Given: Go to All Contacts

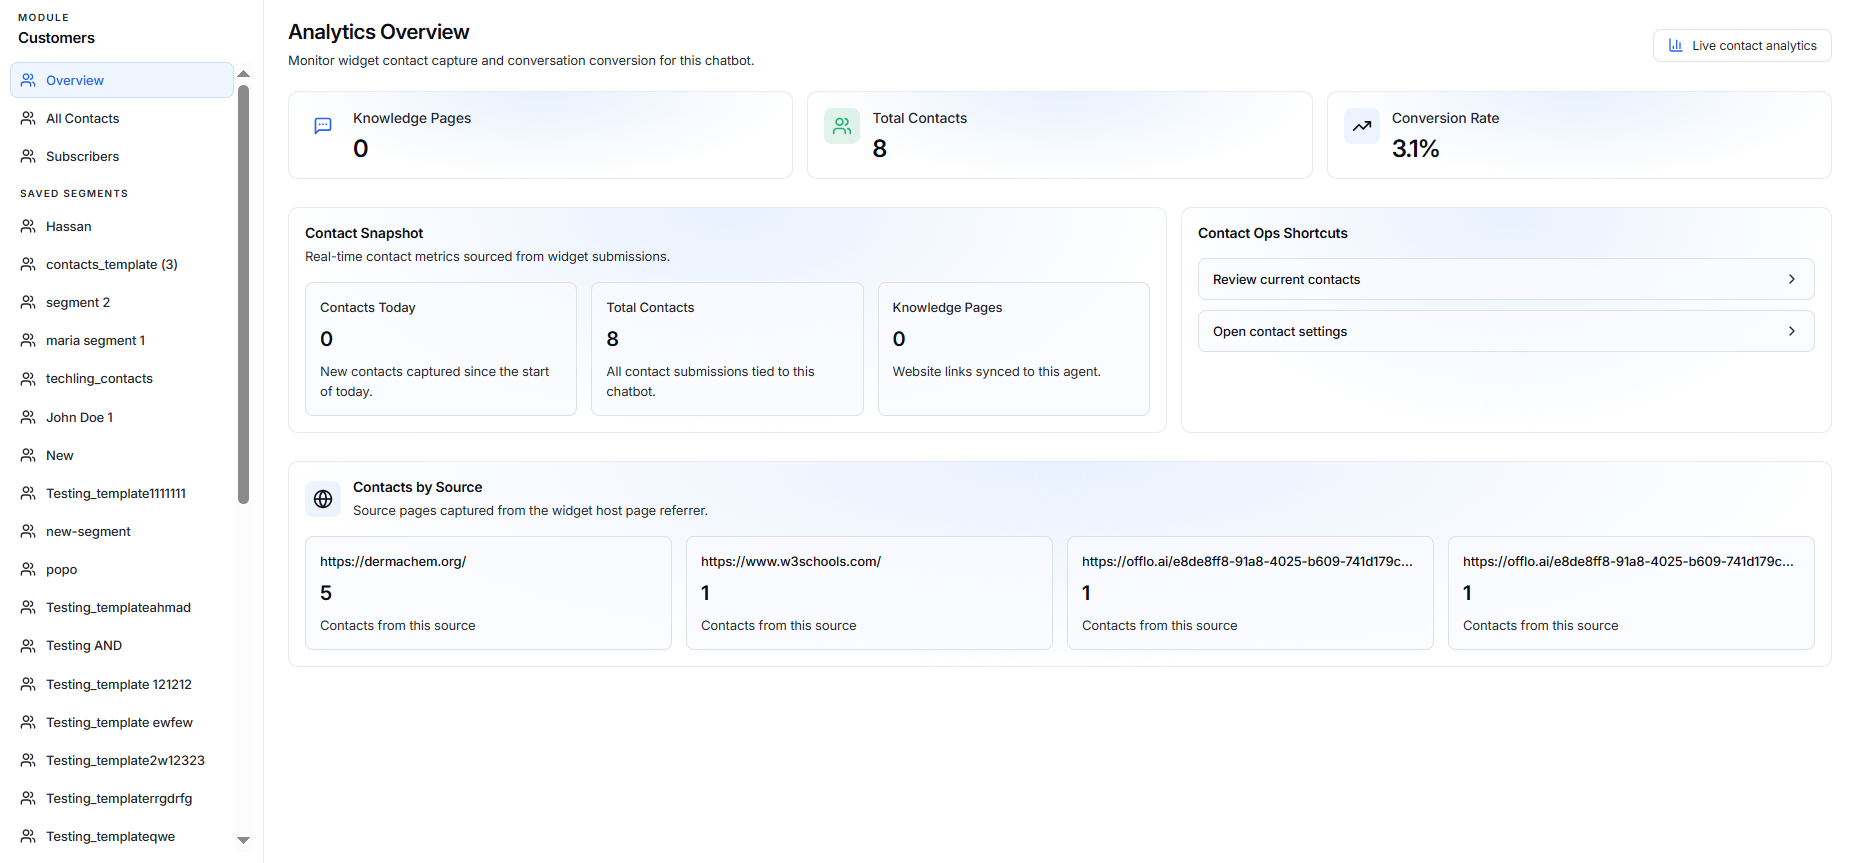Looking at the screenshot, I should (x=122, y=118).
